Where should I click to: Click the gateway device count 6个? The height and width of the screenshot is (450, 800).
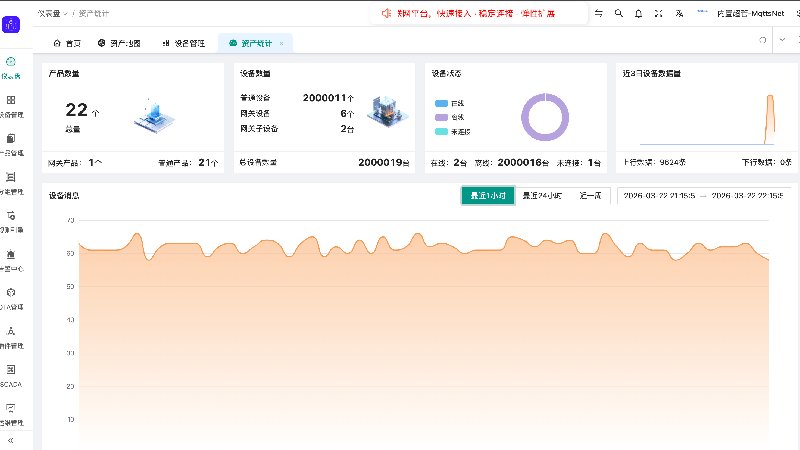347,113
